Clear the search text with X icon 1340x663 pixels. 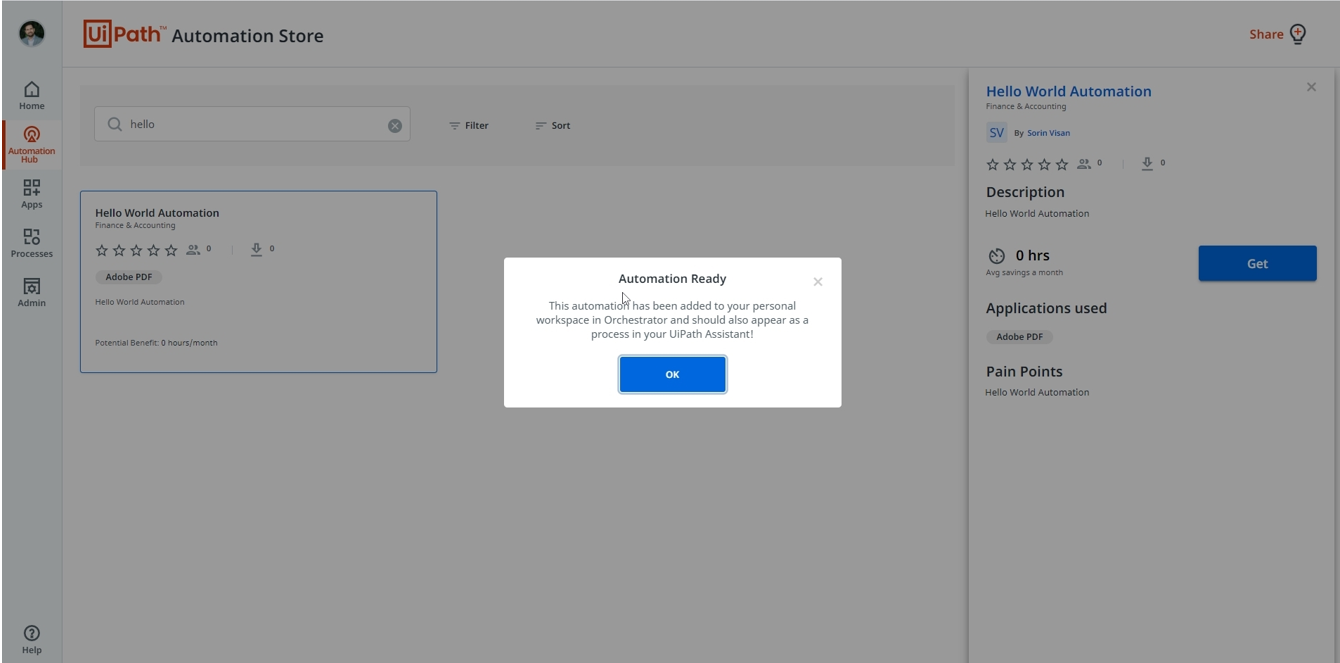[x=395, y=125]
